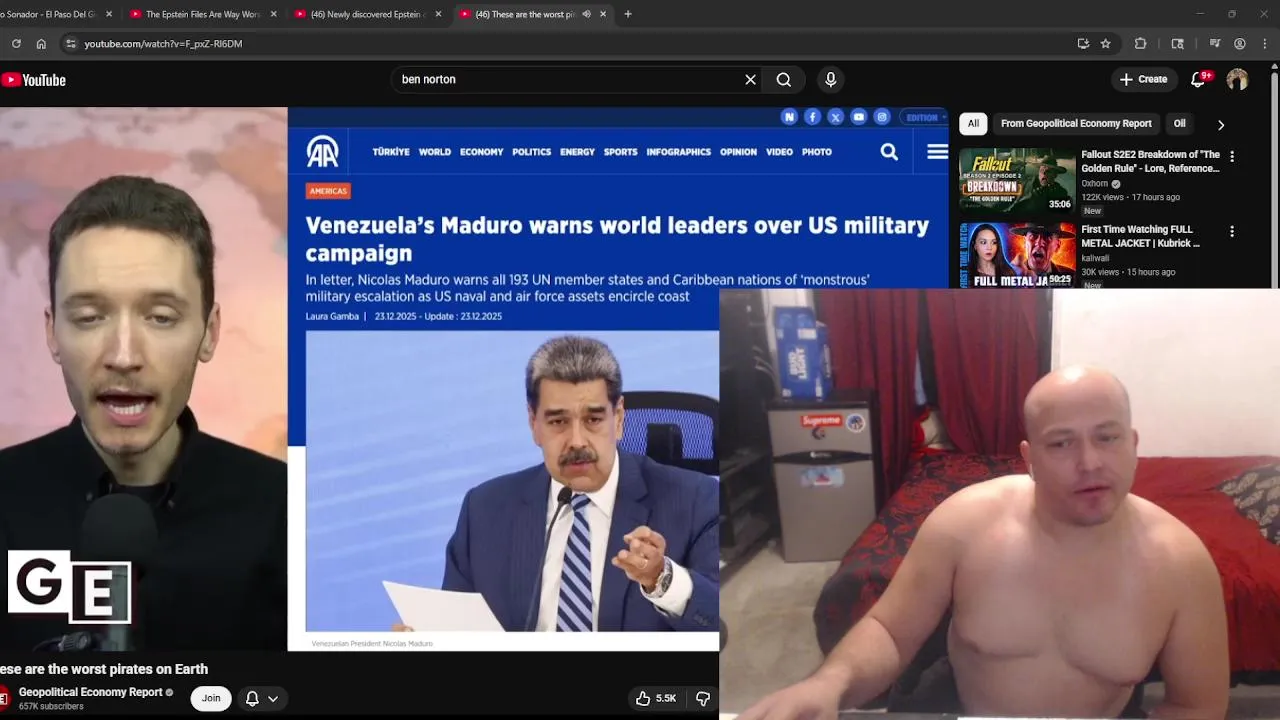Open 'First Time Watching FULL METAL JACKET' title
Viewport: 1280px width, 720px height.
[1140, 236]
